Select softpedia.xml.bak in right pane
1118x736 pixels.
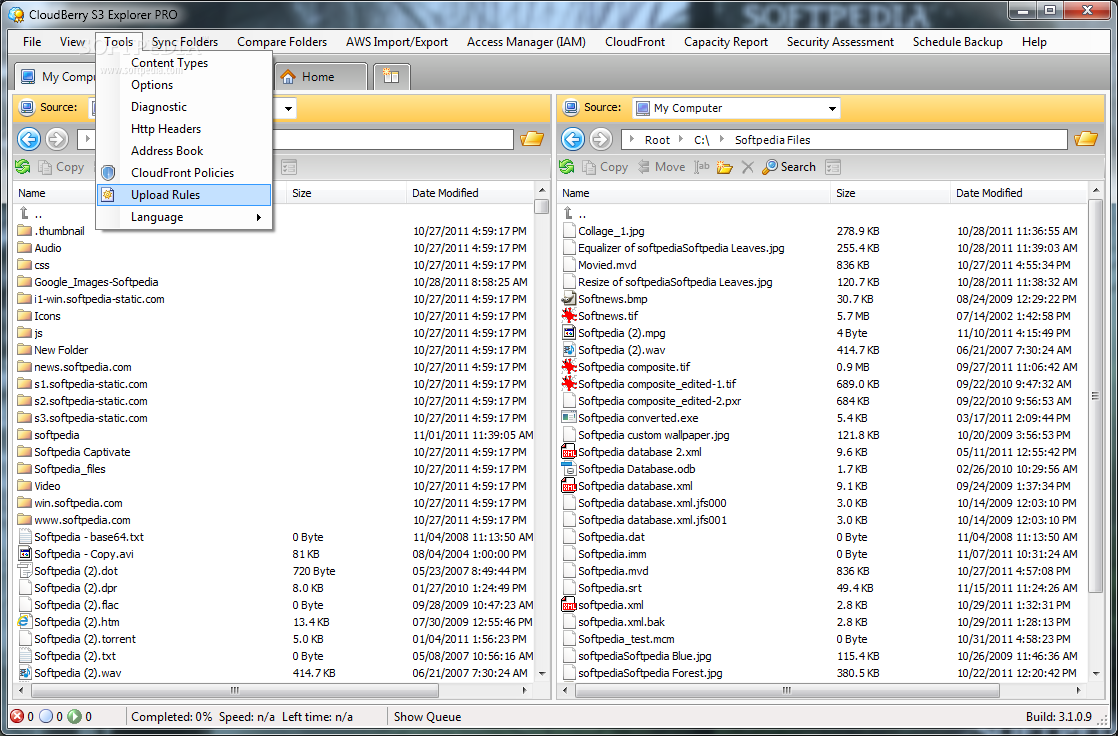tap(621, 622)
